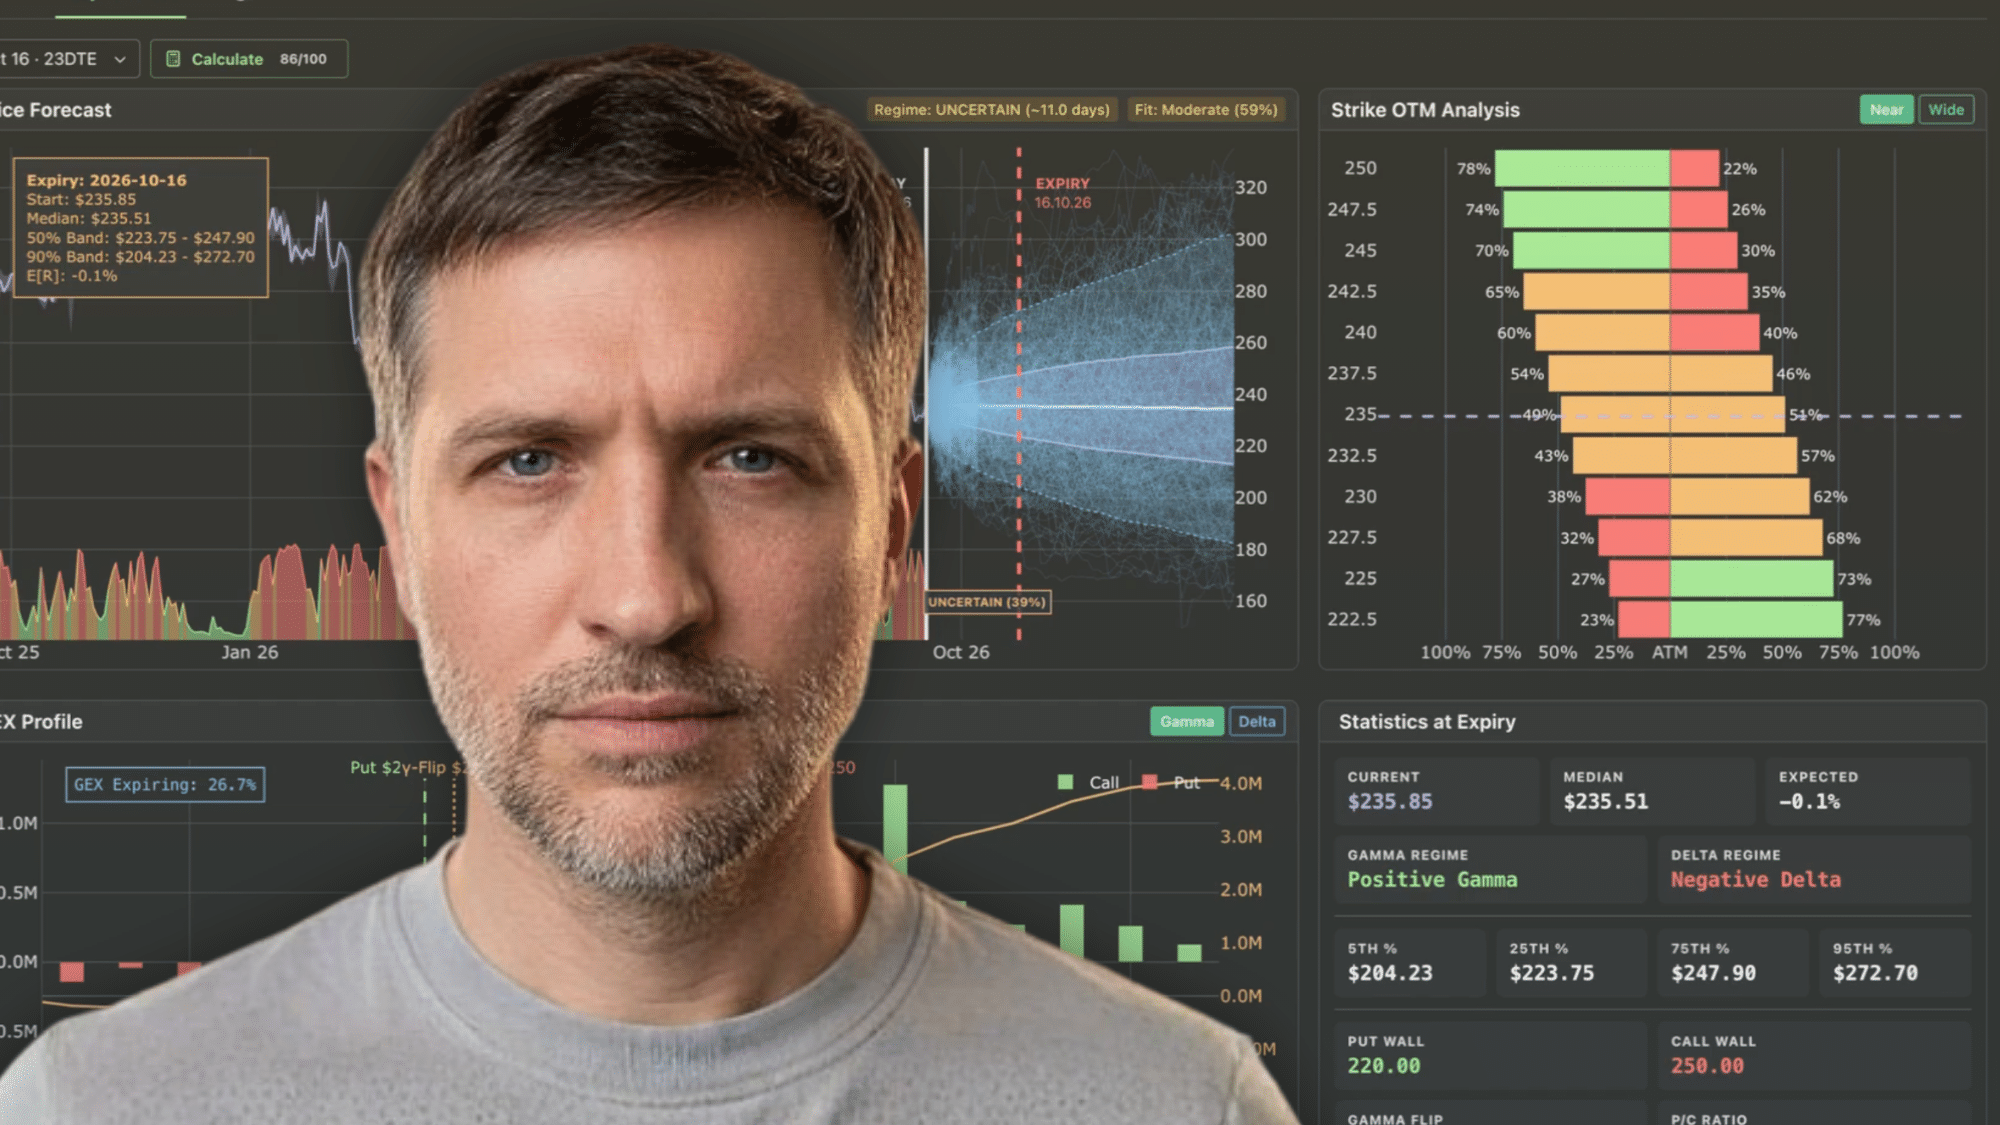Click the red Put legend swatch

pos(1150,782)
